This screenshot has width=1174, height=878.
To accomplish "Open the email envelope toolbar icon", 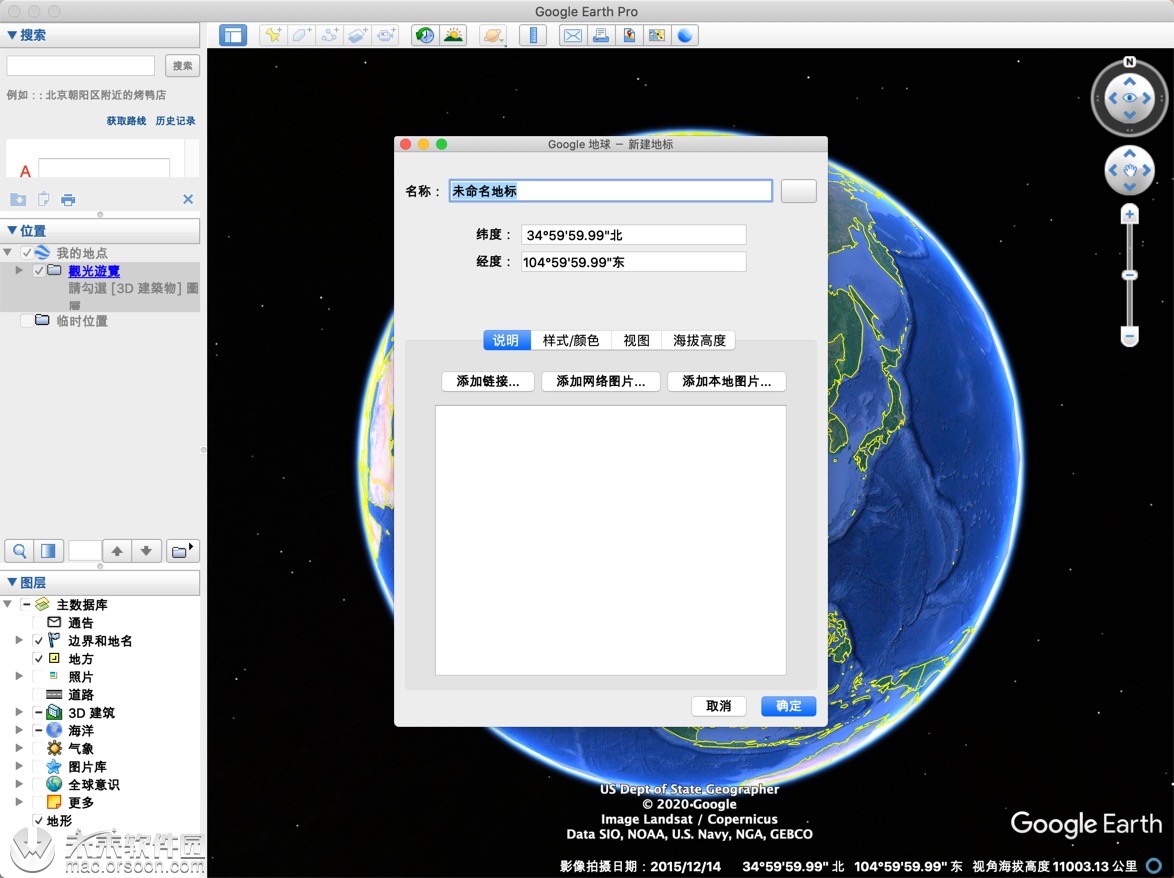I will [573, 35].
